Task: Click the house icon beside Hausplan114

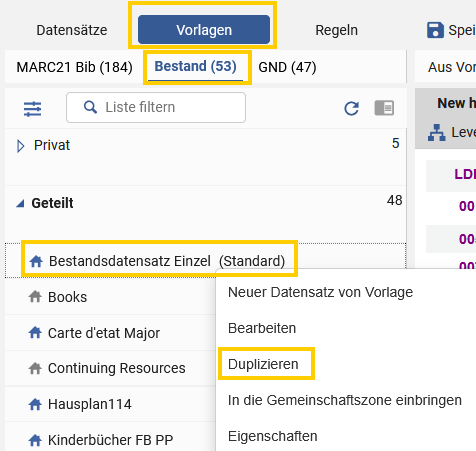Action: [35, 404]
